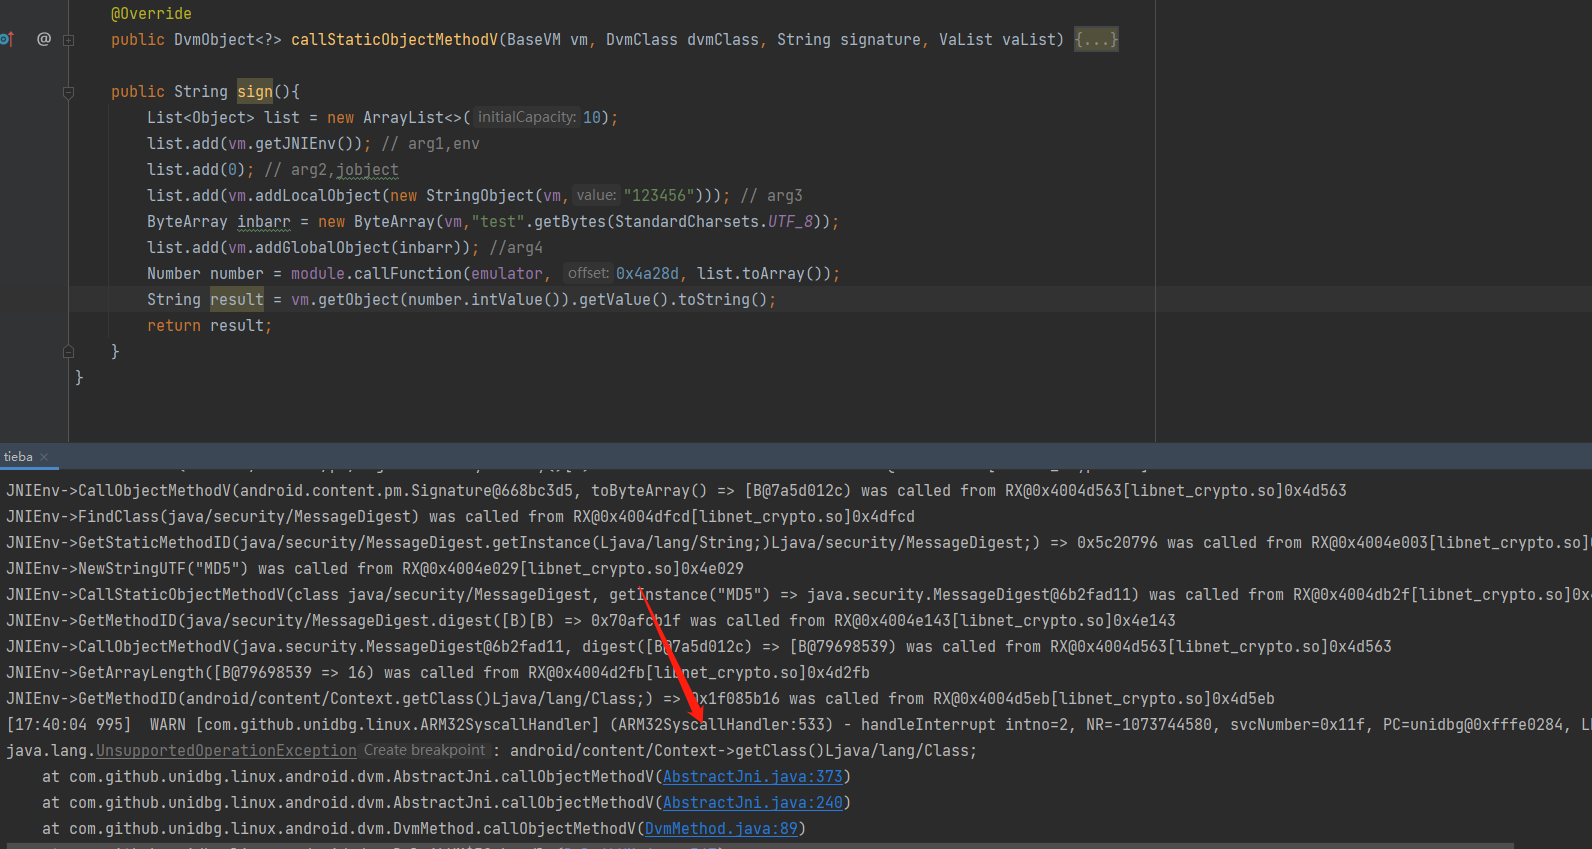Click the override method gutter icon
This screenshot has width=1592, height=849.
6,39
